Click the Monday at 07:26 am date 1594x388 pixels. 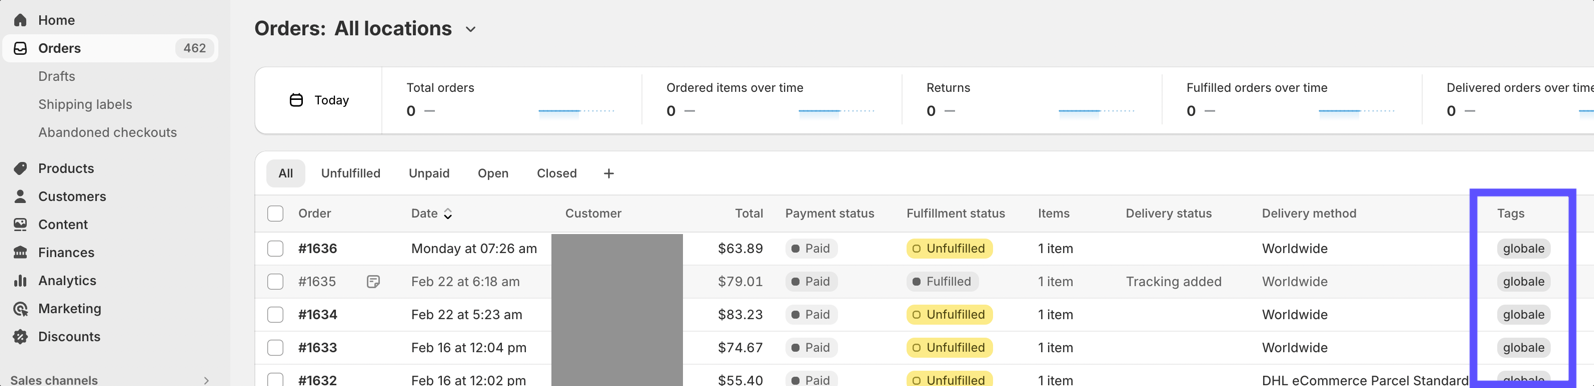tap(474, 248)
